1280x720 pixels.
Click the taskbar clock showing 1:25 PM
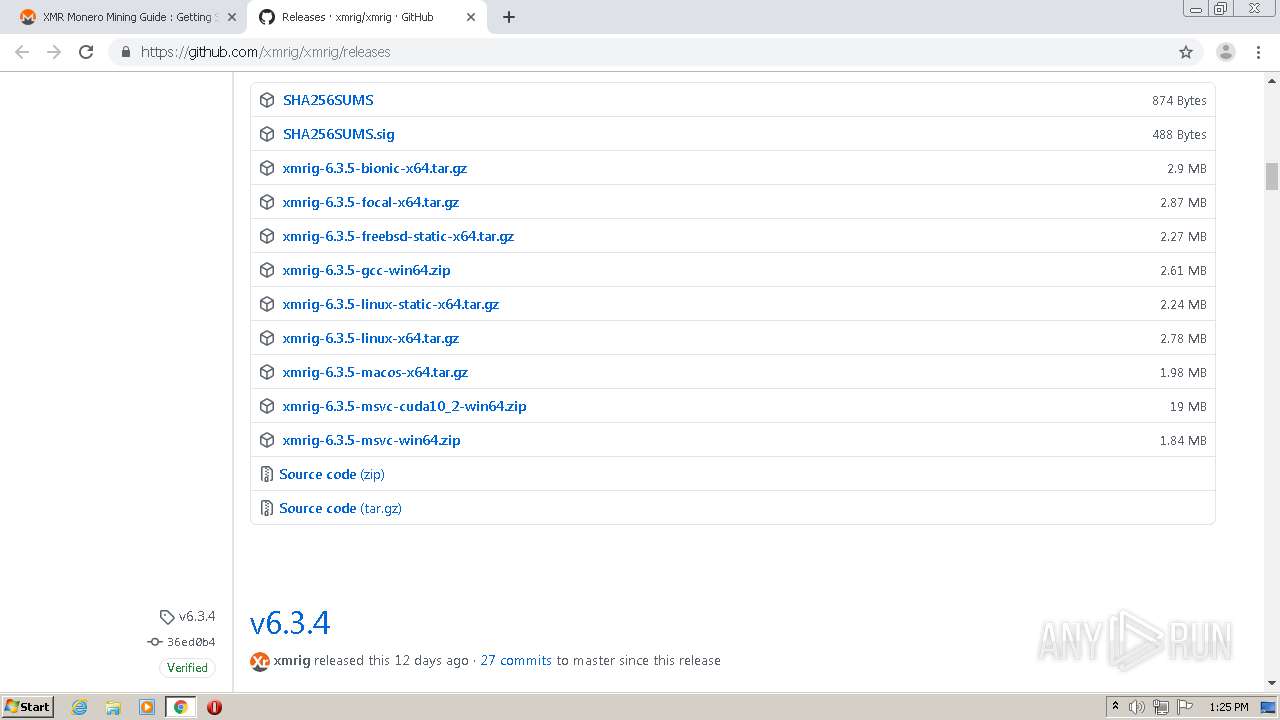pyautogui.click(x=1229, y=707)
